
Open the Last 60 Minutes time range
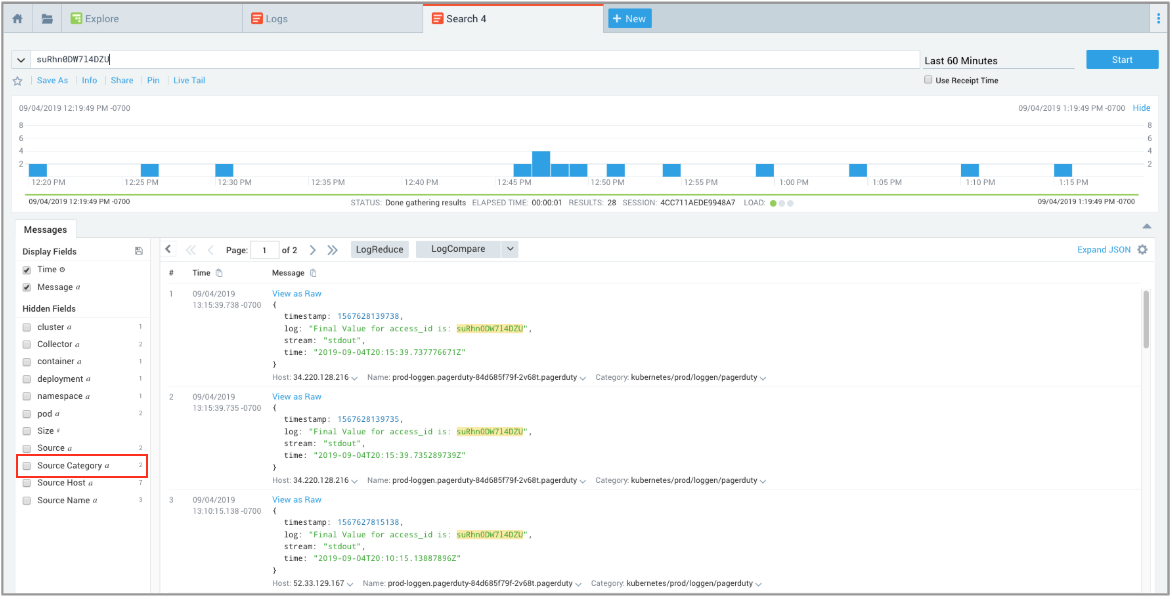(x=996, y=60)
